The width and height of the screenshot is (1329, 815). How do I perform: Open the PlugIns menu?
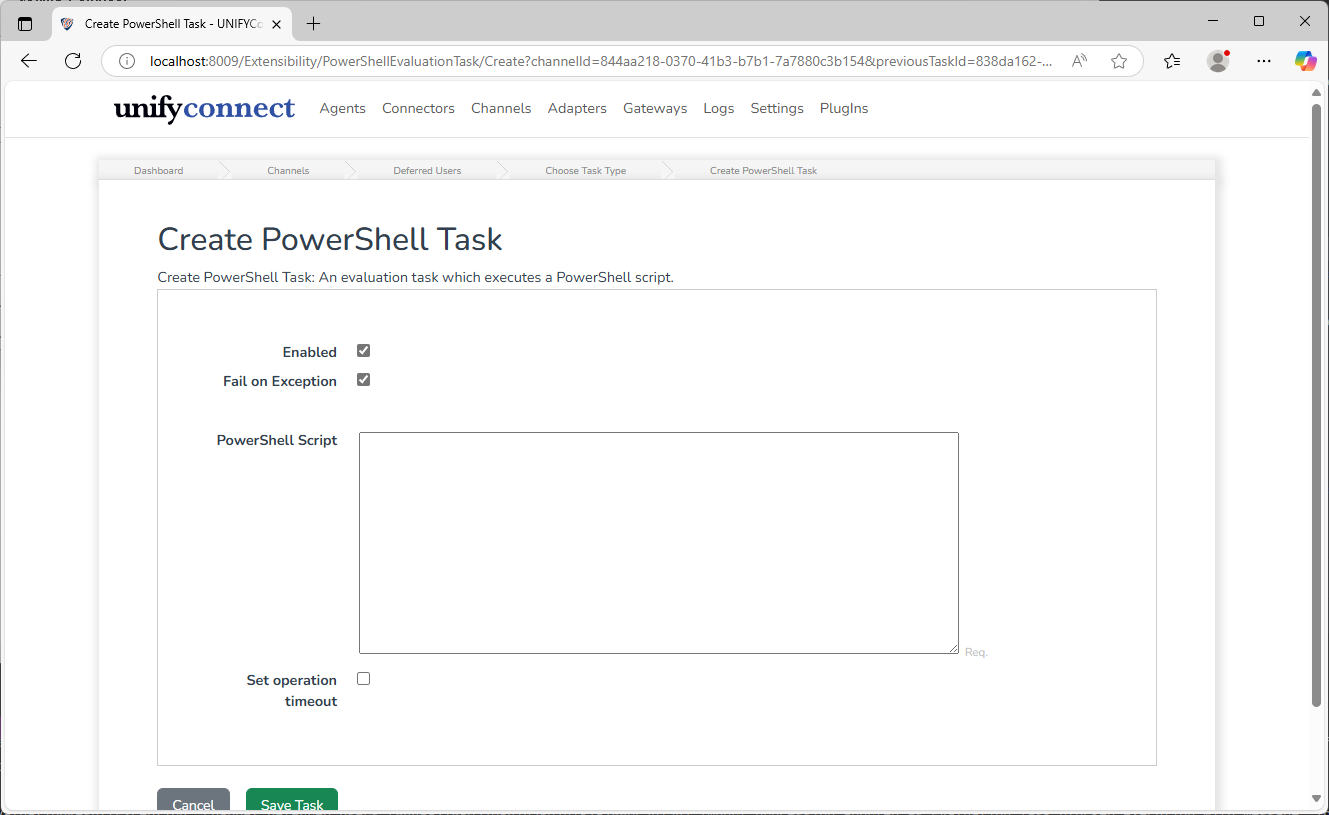(844, 108)
